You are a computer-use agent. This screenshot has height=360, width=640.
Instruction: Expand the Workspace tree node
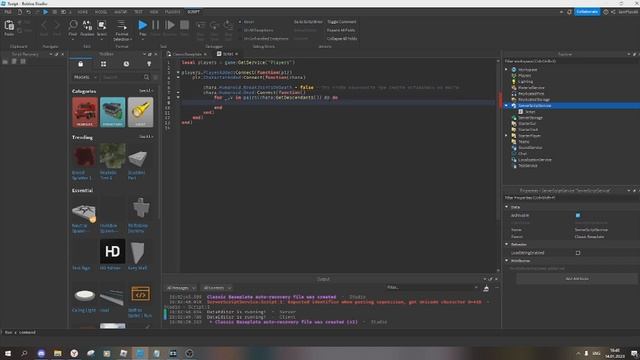[507, 70]
